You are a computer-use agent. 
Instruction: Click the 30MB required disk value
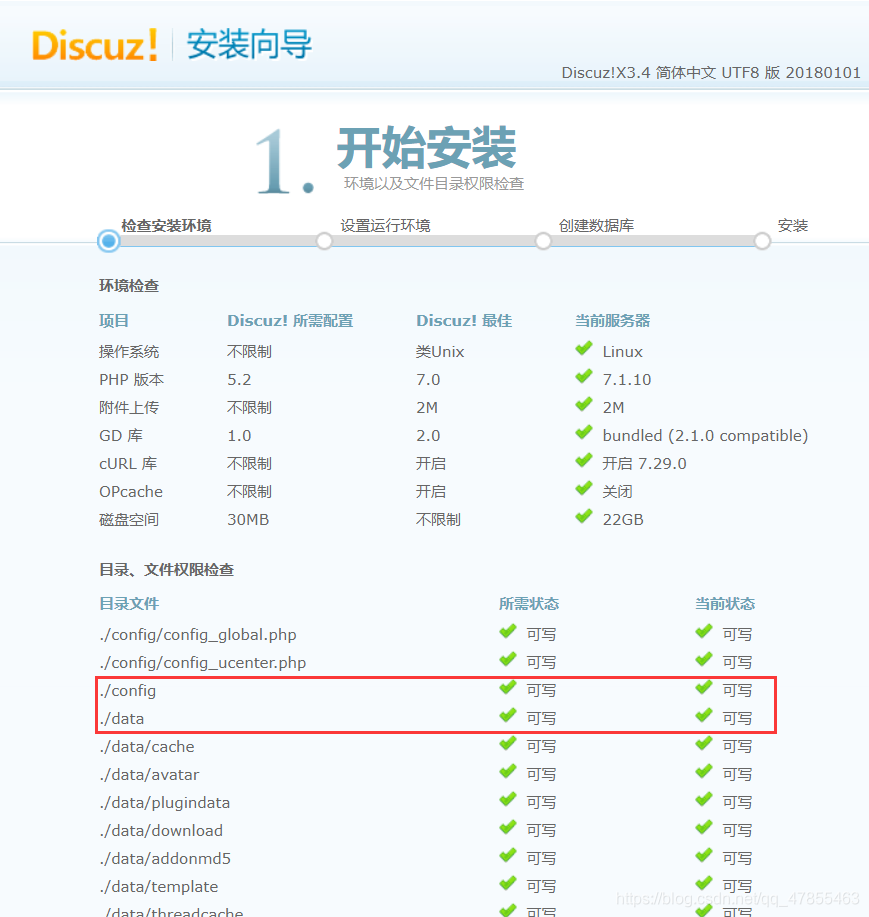(x=248, y=520)
